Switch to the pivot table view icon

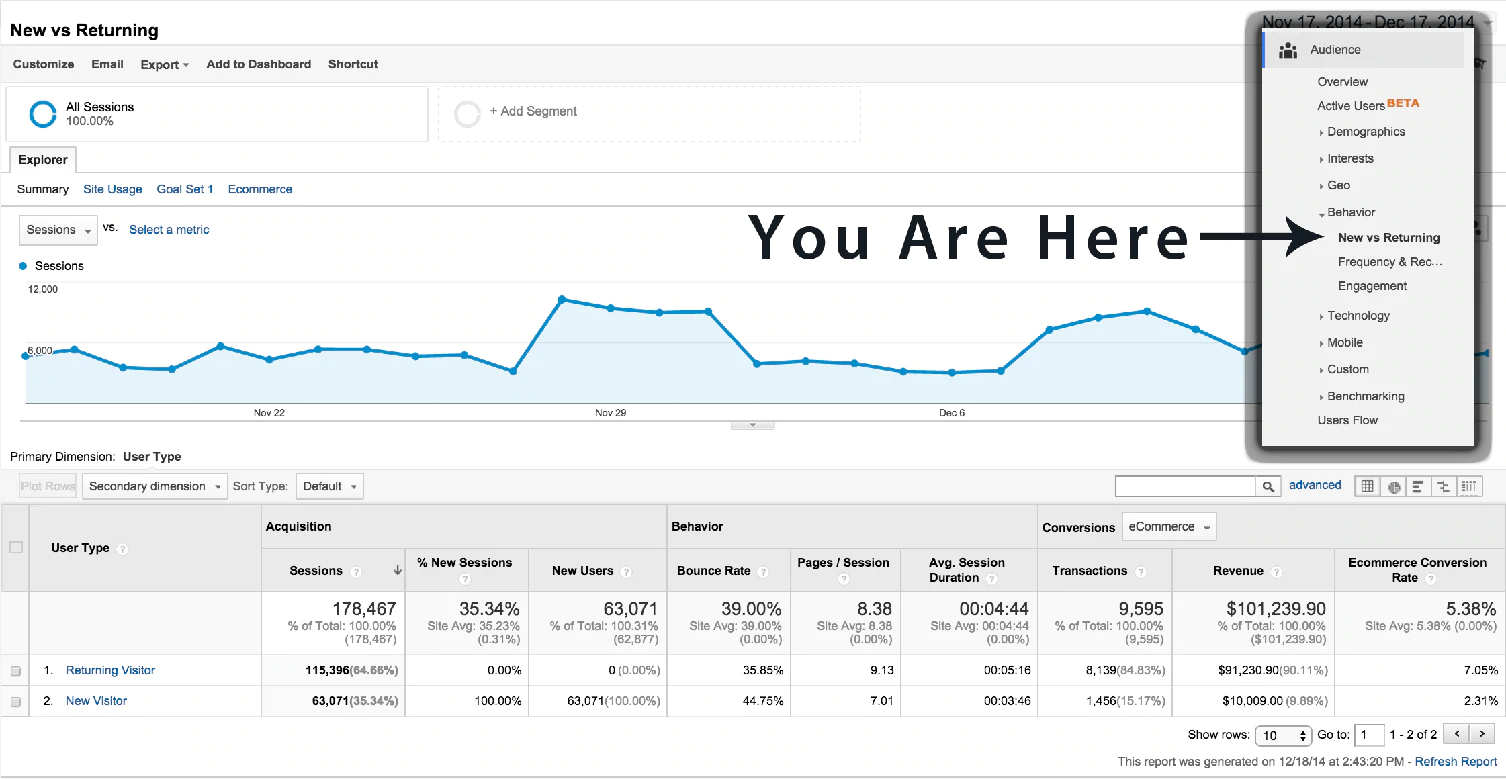[x=1468, y=486]
